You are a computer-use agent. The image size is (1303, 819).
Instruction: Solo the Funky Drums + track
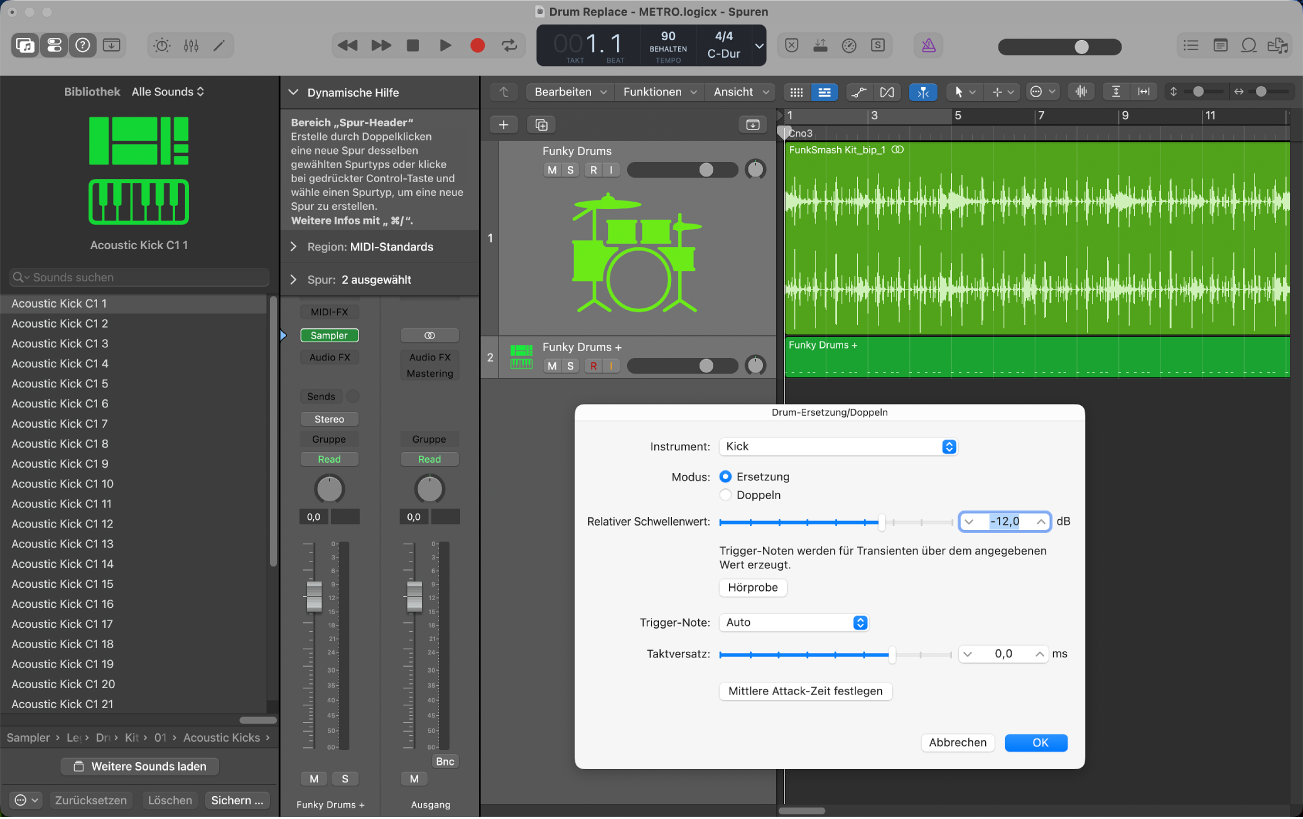[571, 366]
